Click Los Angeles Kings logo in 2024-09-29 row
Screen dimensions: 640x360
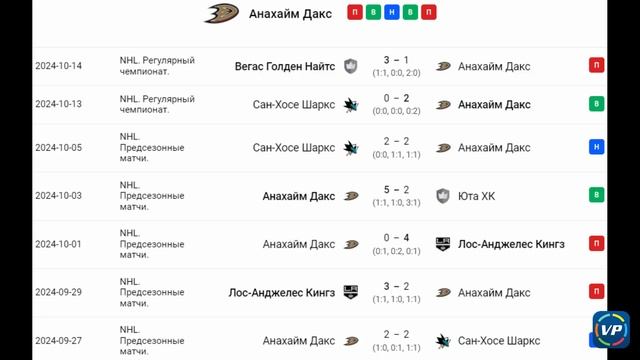(351, 292)
